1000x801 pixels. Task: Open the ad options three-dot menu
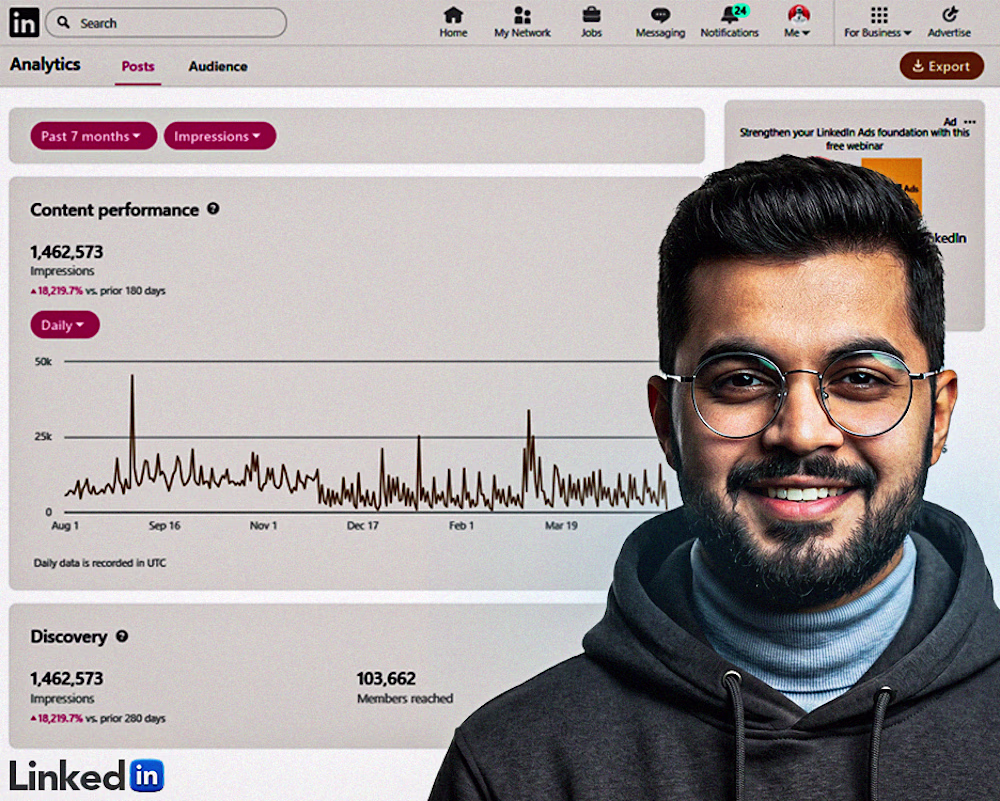[969, 122]
